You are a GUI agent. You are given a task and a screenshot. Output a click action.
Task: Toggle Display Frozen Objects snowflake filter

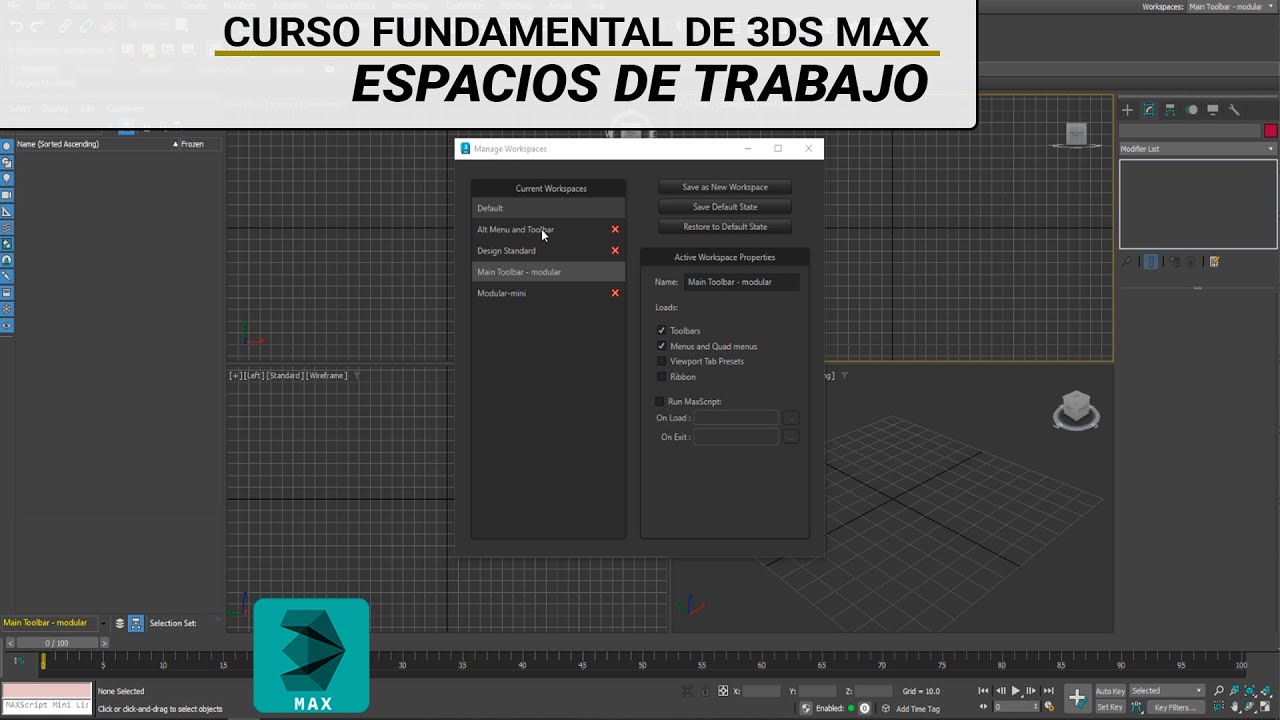(7, 309)
